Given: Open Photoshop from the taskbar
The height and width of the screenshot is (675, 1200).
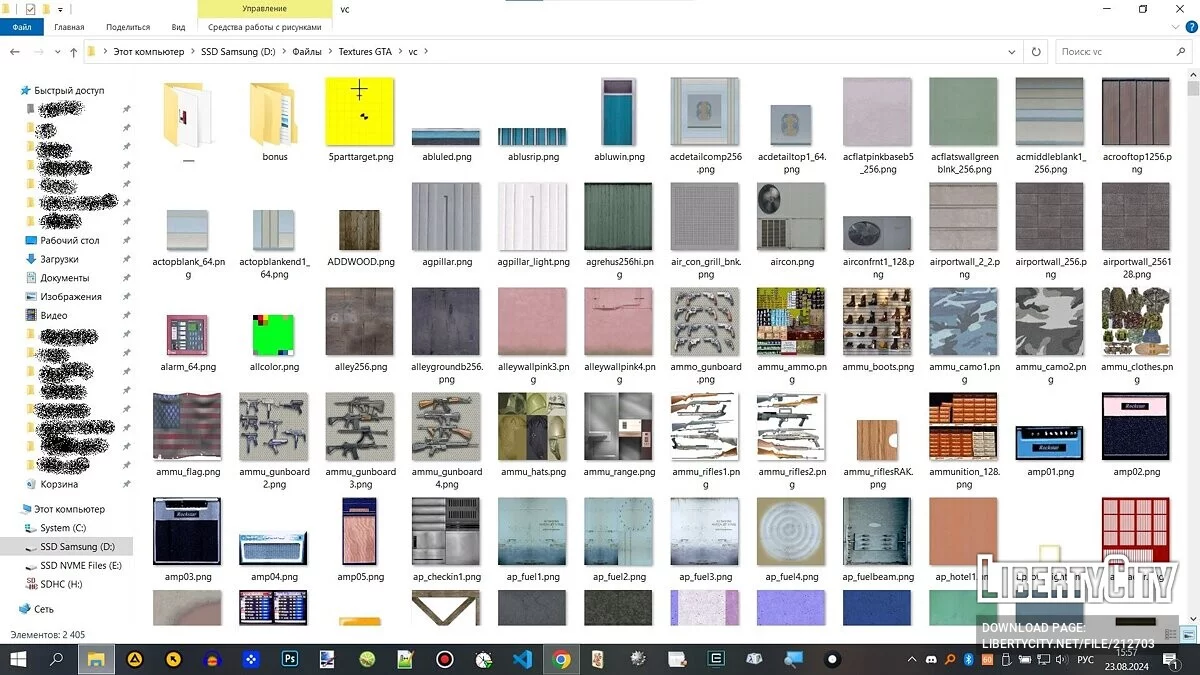Looking at the screenshot, I should [x=290, y=659].
